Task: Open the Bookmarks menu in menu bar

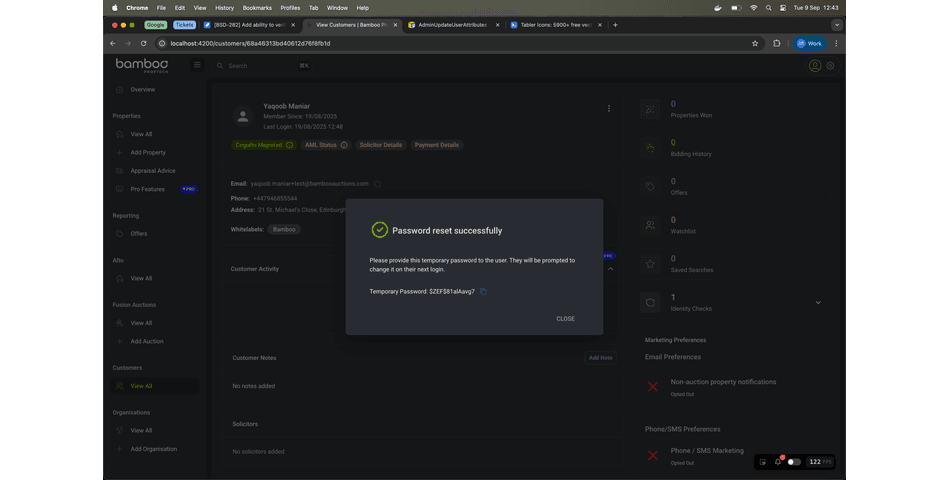Action: pos(257,8)
